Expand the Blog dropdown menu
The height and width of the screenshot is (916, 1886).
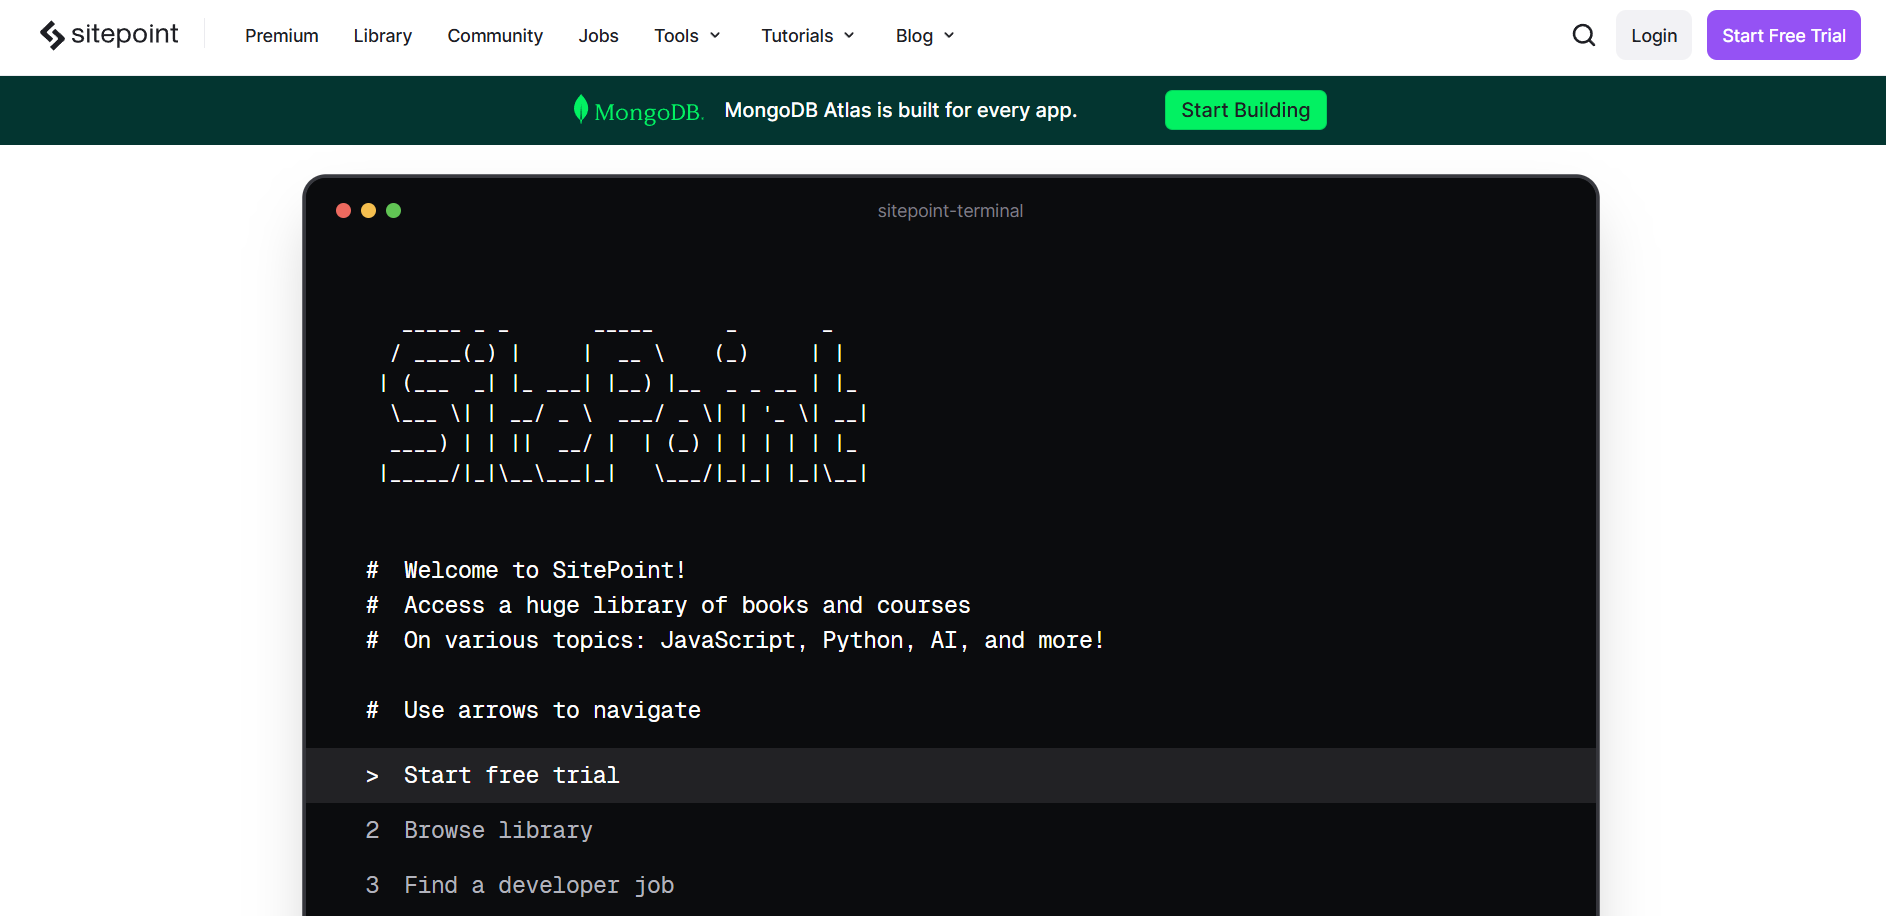coord(925,36)
